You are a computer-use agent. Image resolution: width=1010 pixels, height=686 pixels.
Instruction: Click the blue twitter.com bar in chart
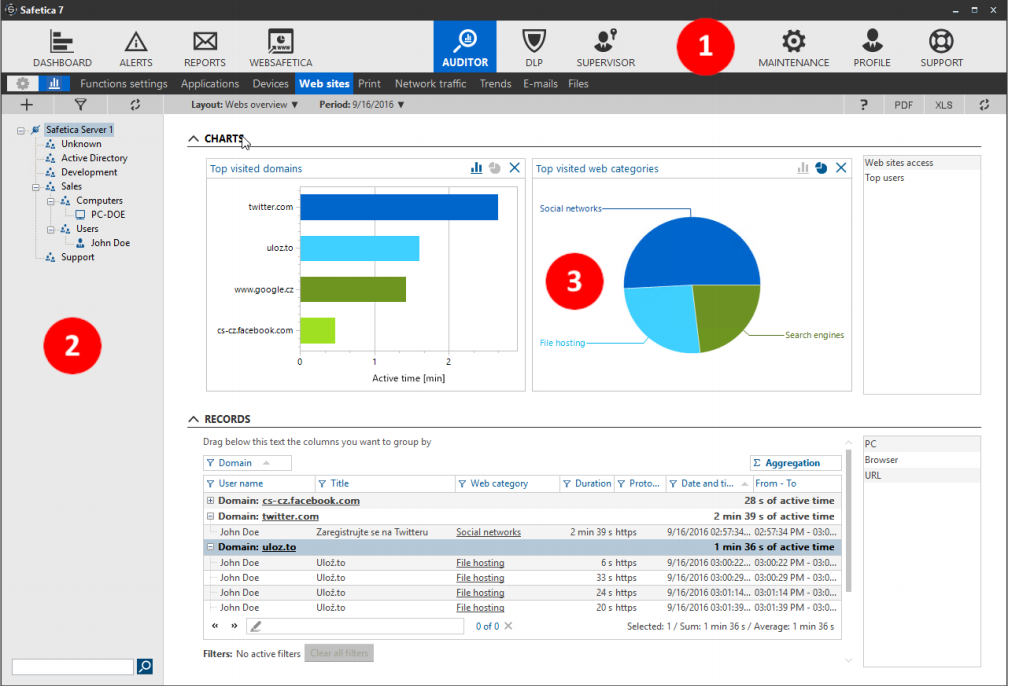click(398, 207)
